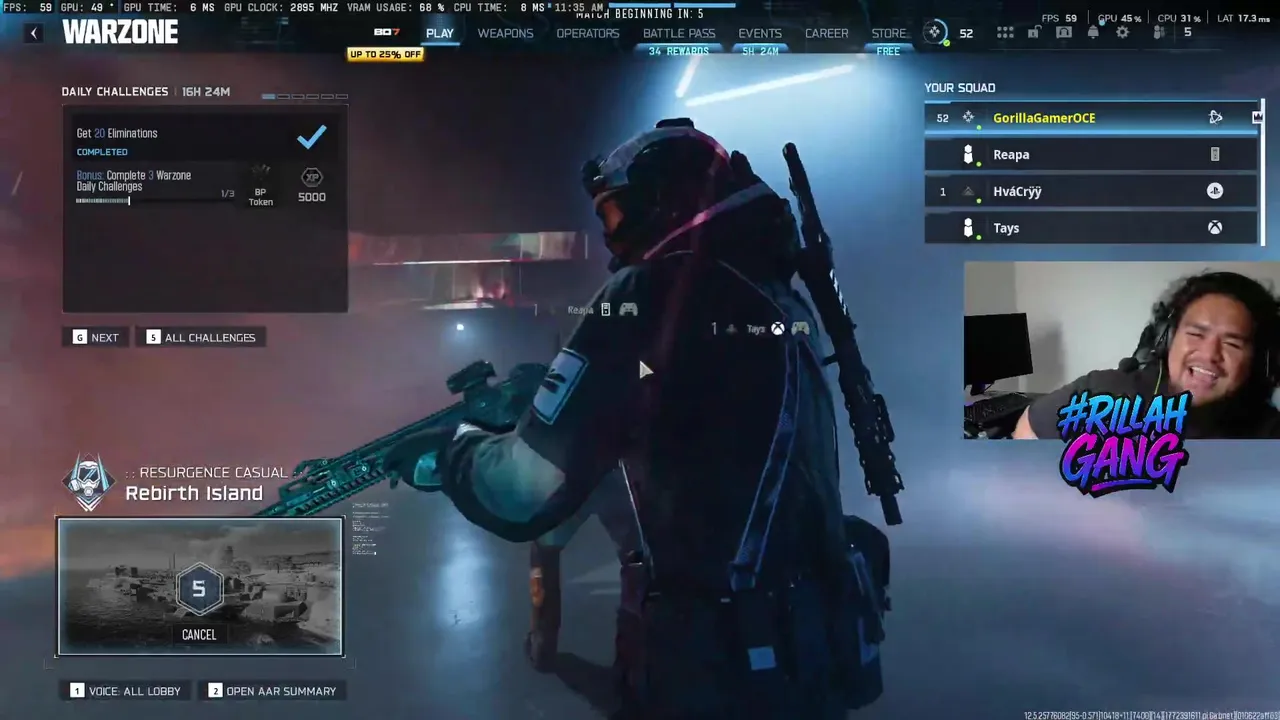Open the BO7 game tab
This screenshot has height=720, width=1280.
tap(386, 32)
